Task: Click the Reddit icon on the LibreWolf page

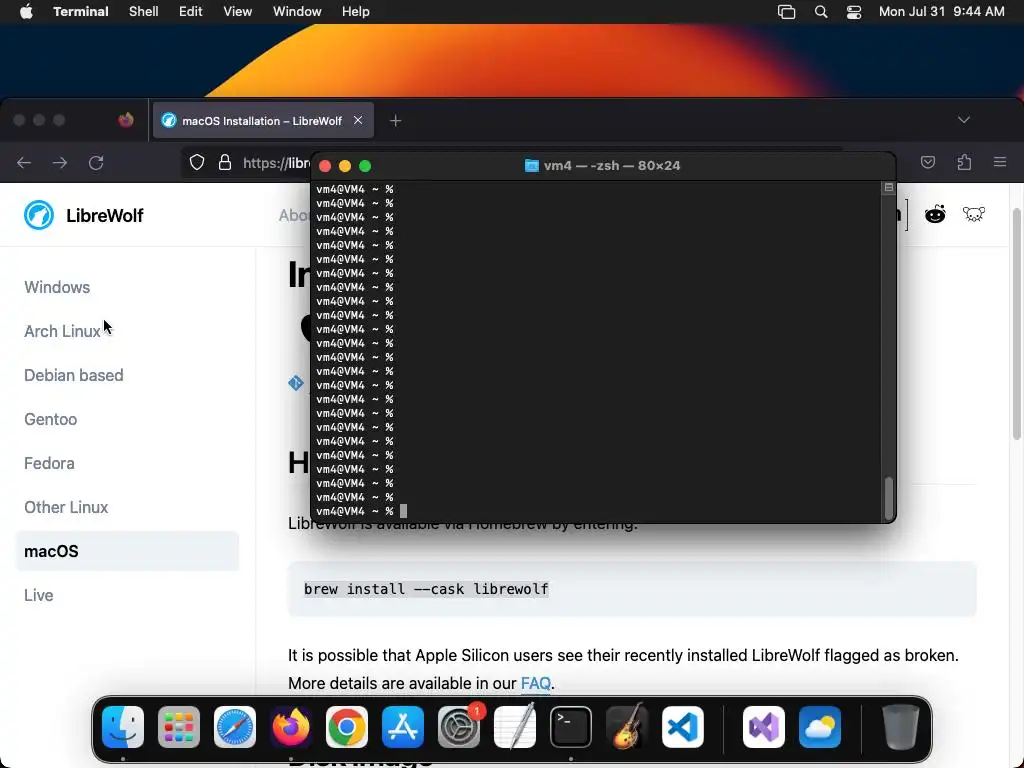Action: click(935, 214)
